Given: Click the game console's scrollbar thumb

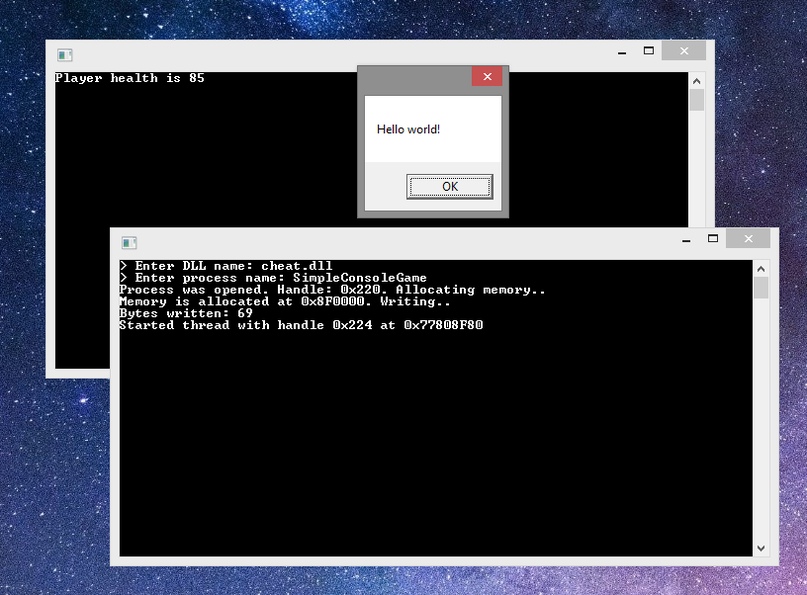Looking at the screenshot, I should [x=697, y=100].
